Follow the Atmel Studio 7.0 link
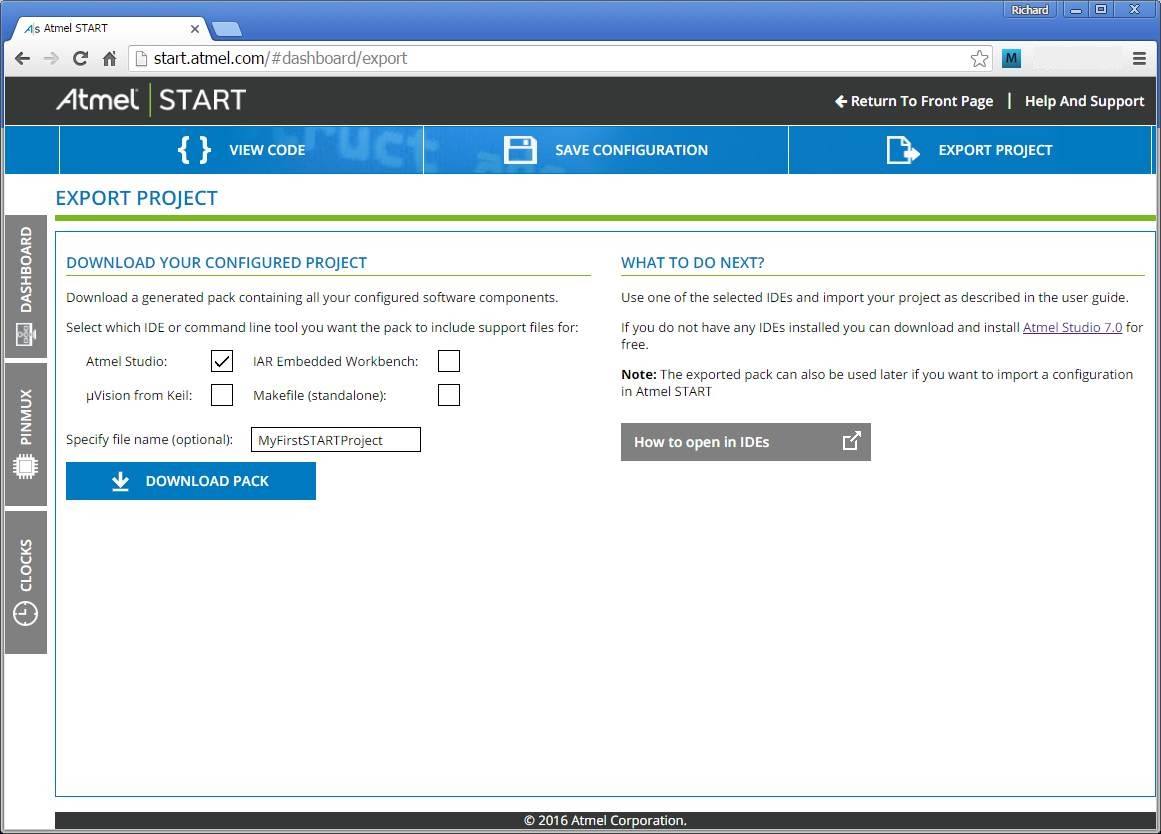 click(x=1072, y=327)
